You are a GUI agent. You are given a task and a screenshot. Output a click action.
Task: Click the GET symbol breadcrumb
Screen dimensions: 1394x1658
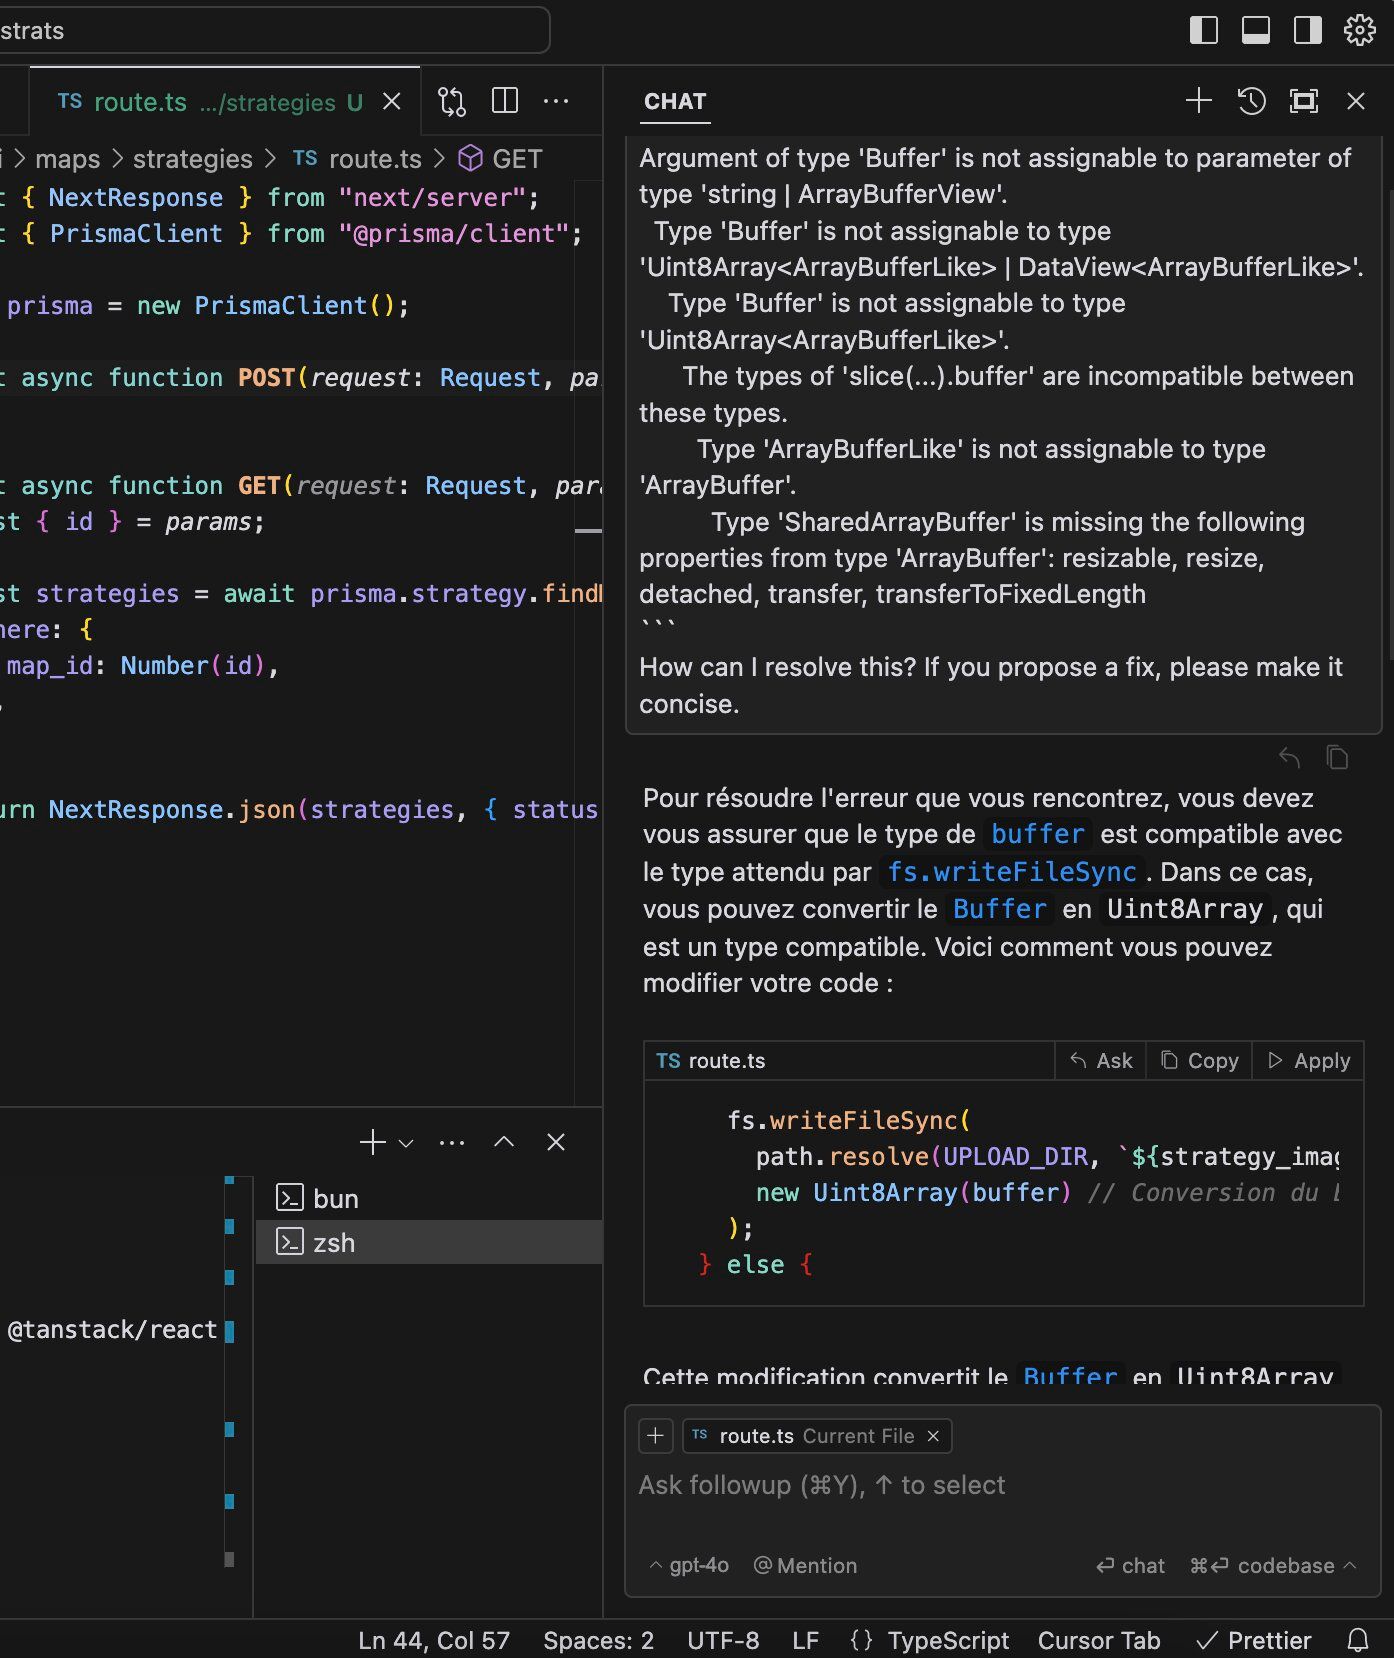[x=501, y=159]
